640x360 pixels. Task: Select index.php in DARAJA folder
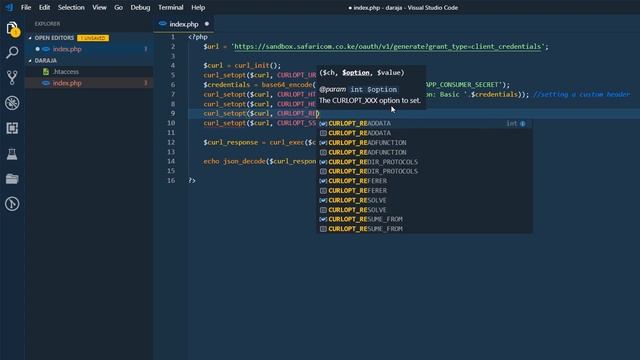(x=89, y=83)
